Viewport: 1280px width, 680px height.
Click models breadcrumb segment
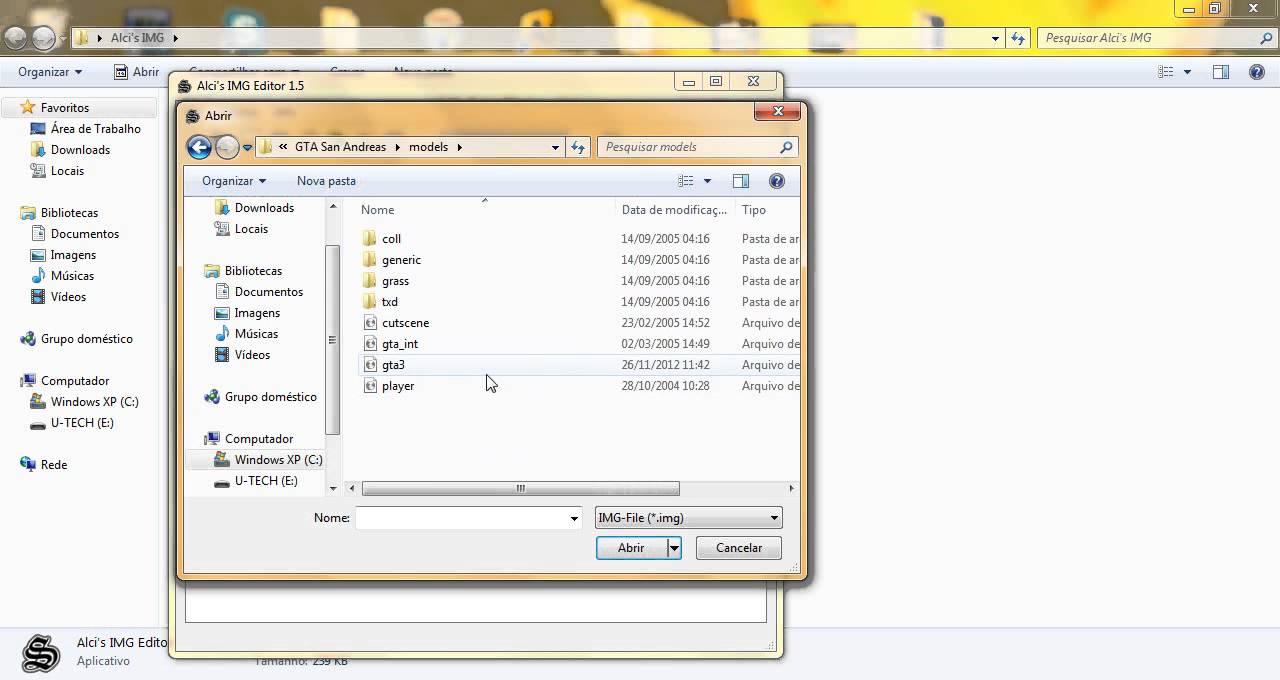click(429, 147)
